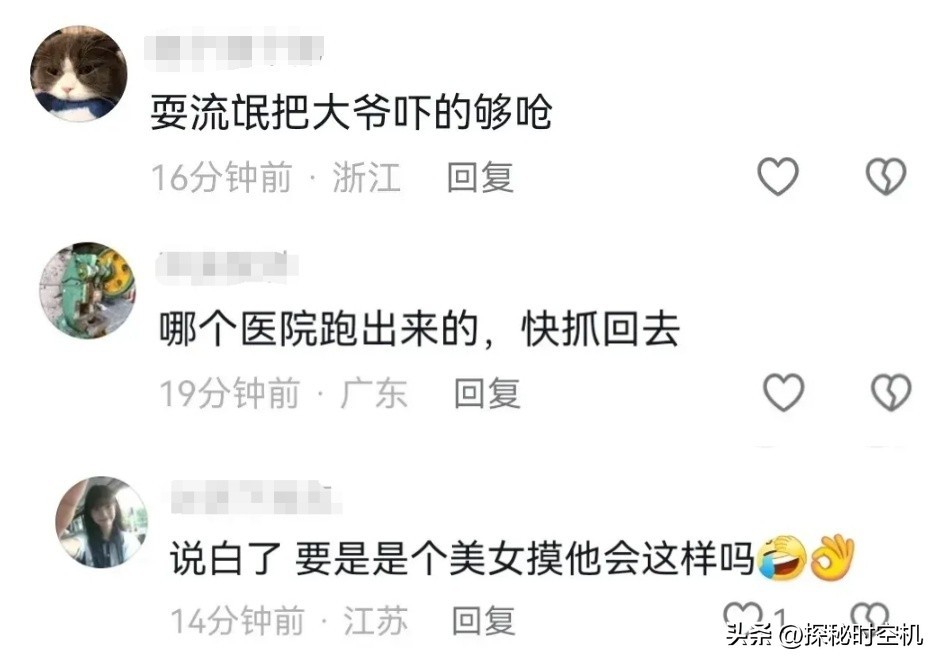Tap the broken heart on the 广东 comment
942x666 pixels.
pyautogui.click(x=892, y=392)
